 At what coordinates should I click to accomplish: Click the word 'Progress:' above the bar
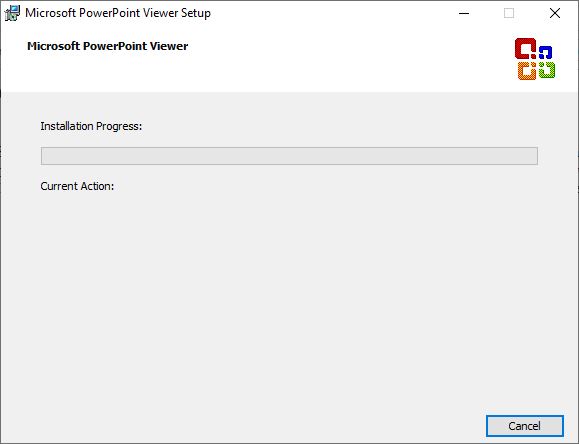point(119,126)
